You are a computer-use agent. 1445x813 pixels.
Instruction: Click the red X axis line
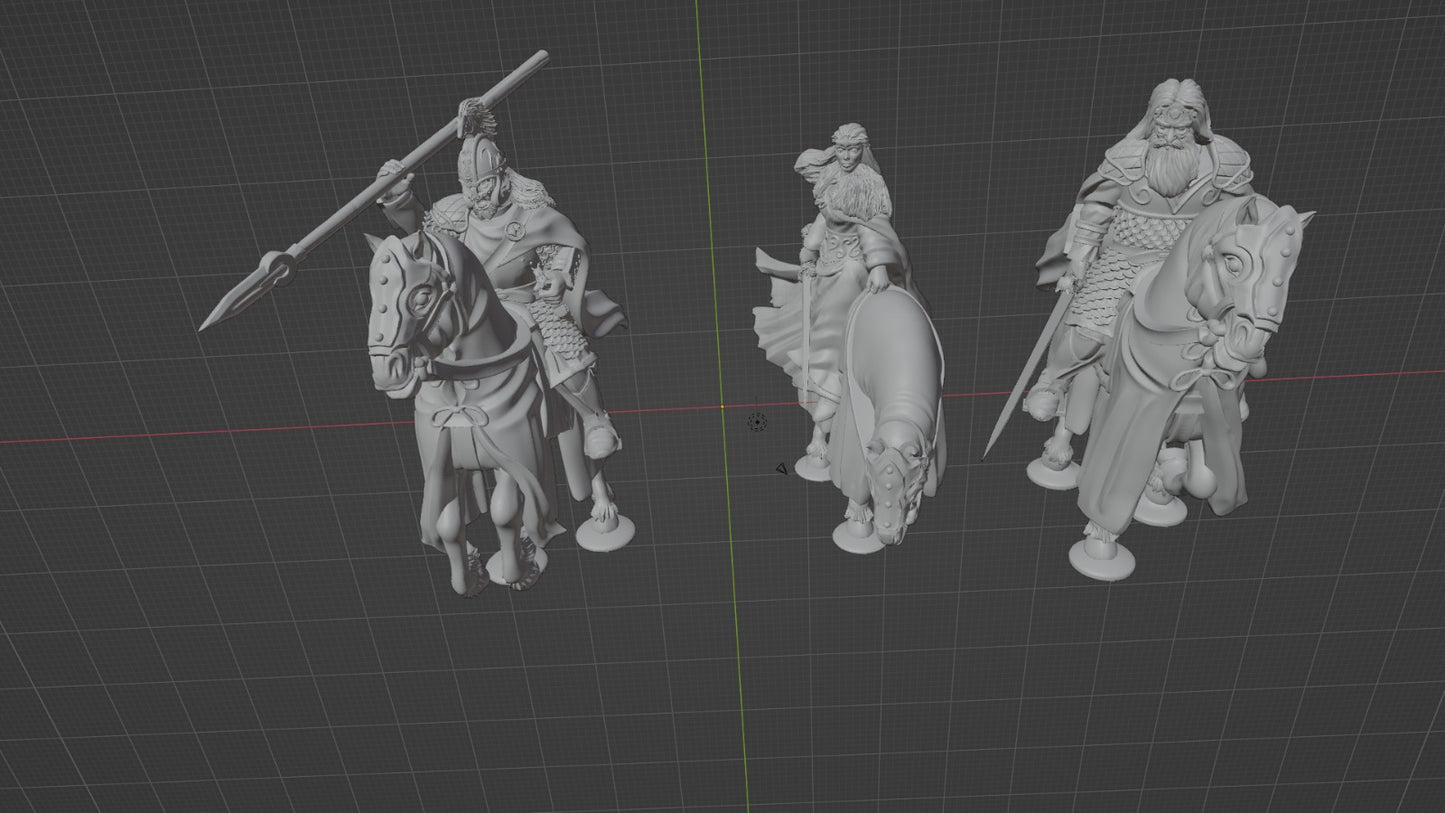[x=200, y=433]
